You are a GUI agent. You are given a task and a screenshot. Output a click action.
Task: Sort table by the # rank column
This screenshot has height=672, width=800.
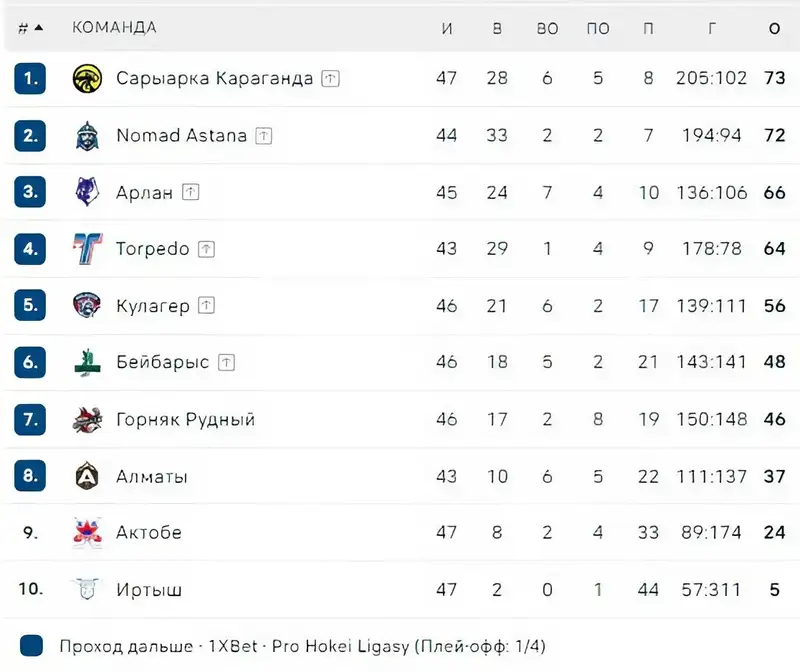tap(30, 28)
